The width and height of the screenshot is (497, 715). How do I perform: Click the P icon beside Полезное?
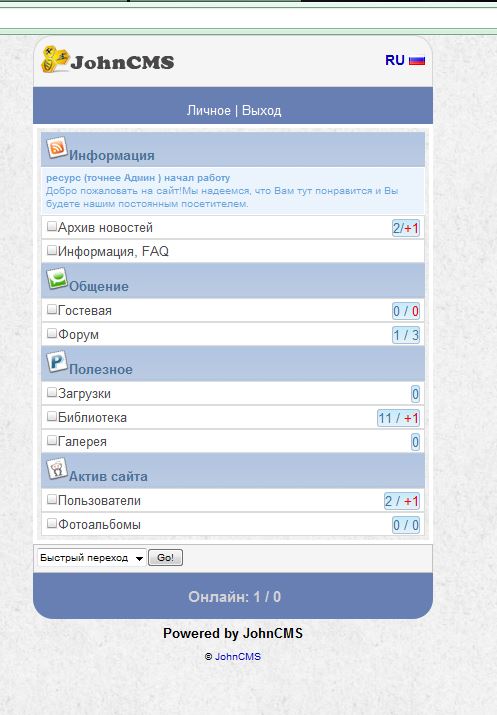pos(57,362)
